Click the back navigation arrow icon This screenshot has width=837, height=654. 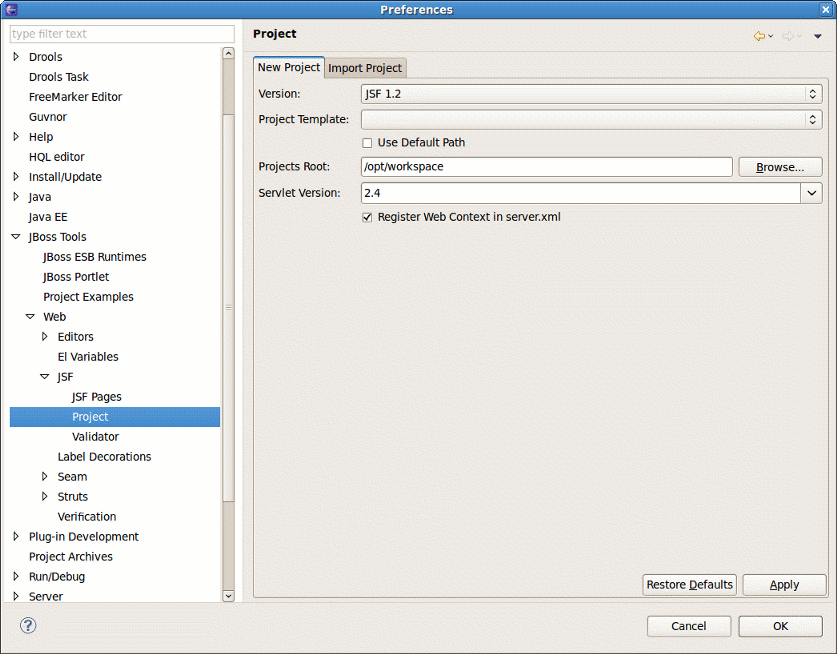758,34
